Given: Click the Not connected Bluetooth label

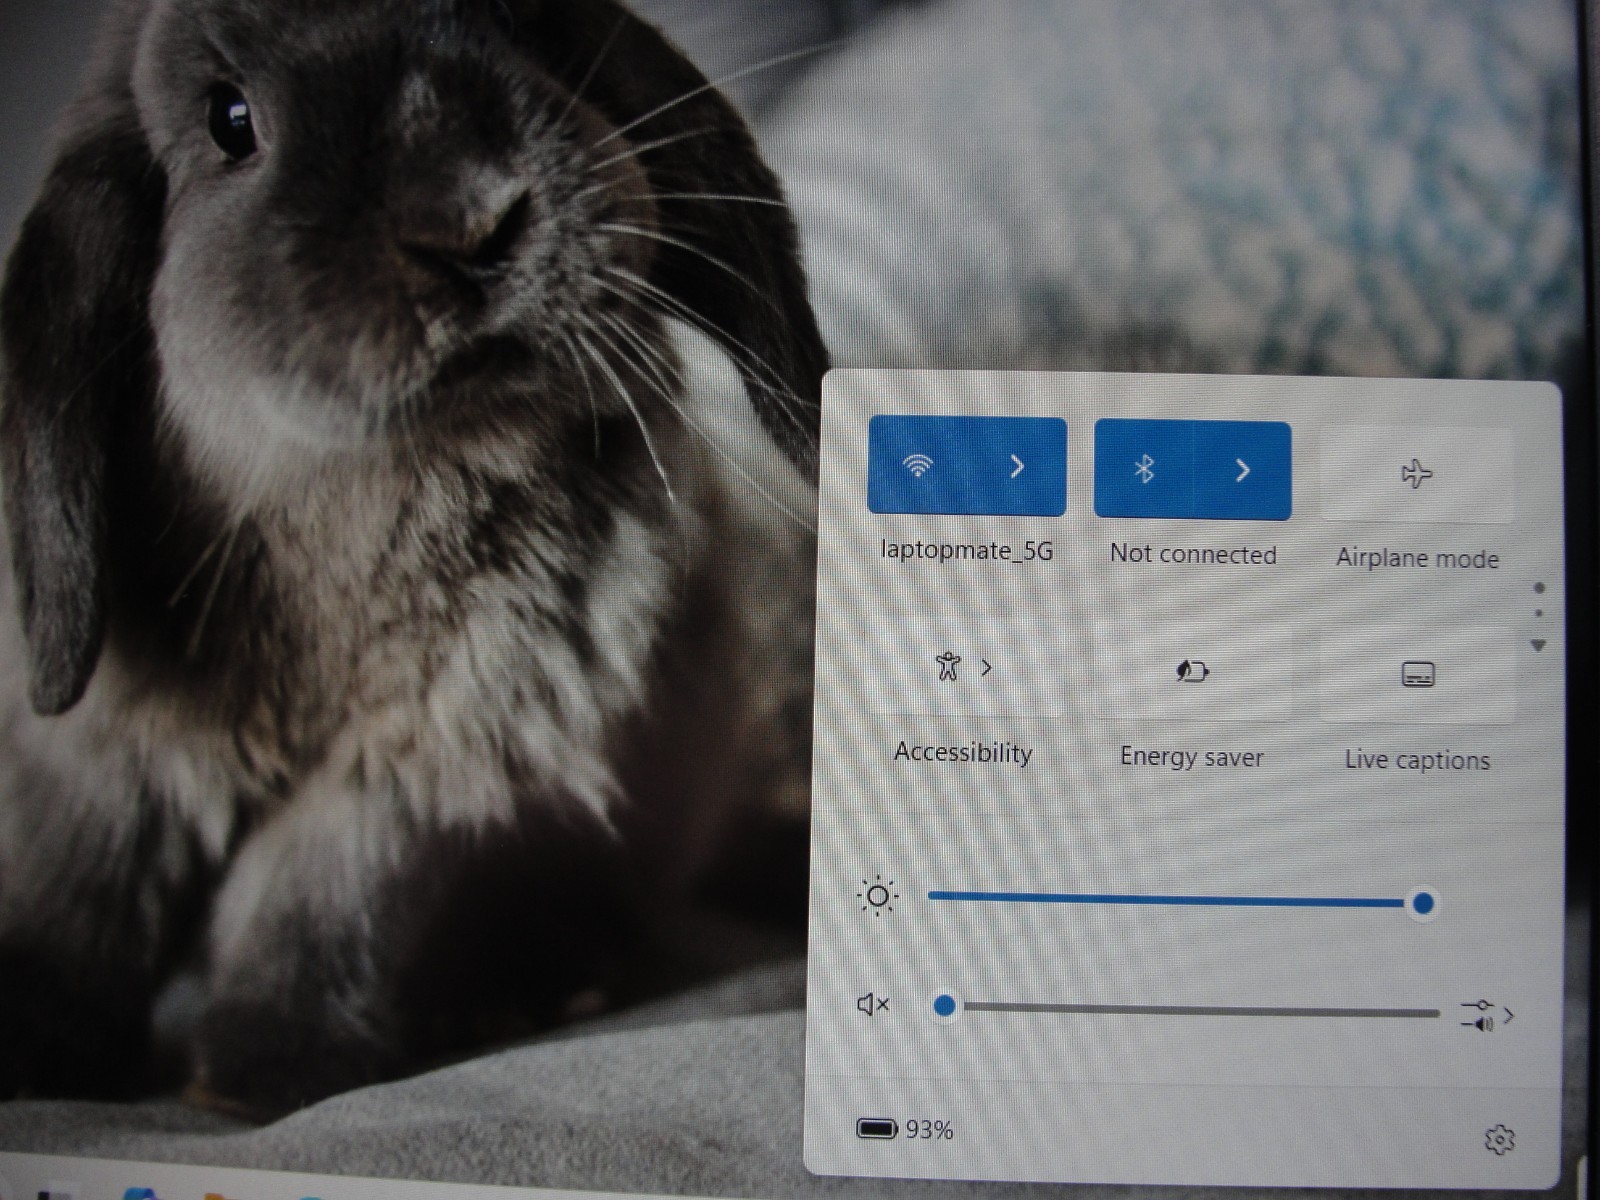Looking at the screenshot, I should coord(1193,554).
